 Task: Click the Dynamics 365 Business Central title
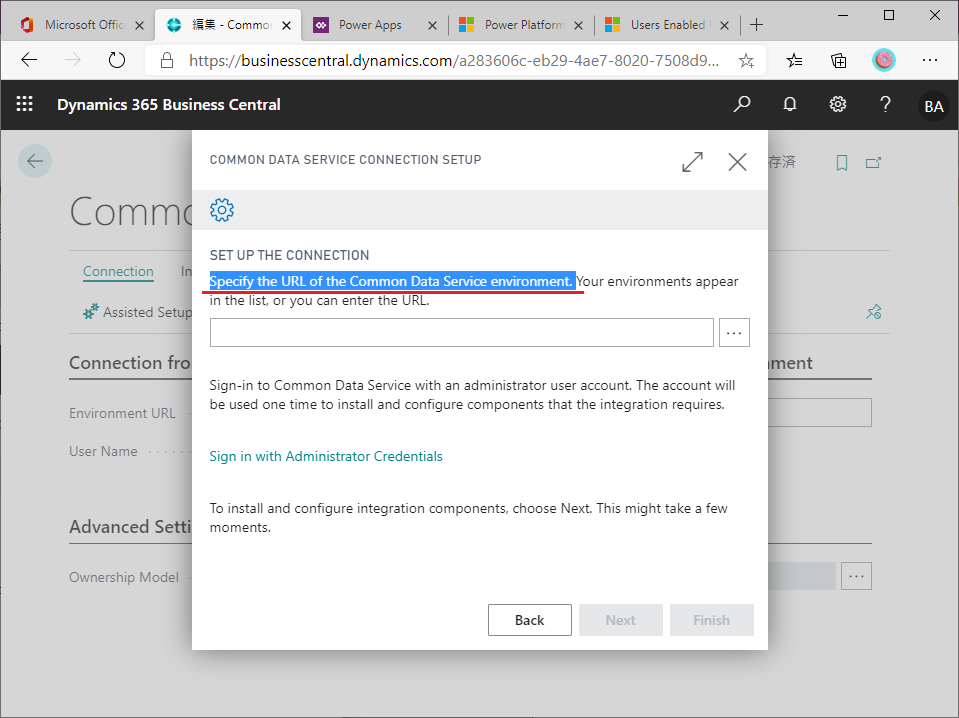tap(169, 105)
